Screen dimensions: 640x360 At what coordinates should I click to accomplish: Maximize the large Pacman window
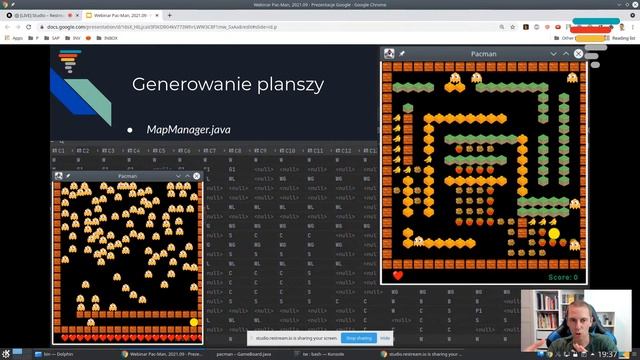point(566,53)
